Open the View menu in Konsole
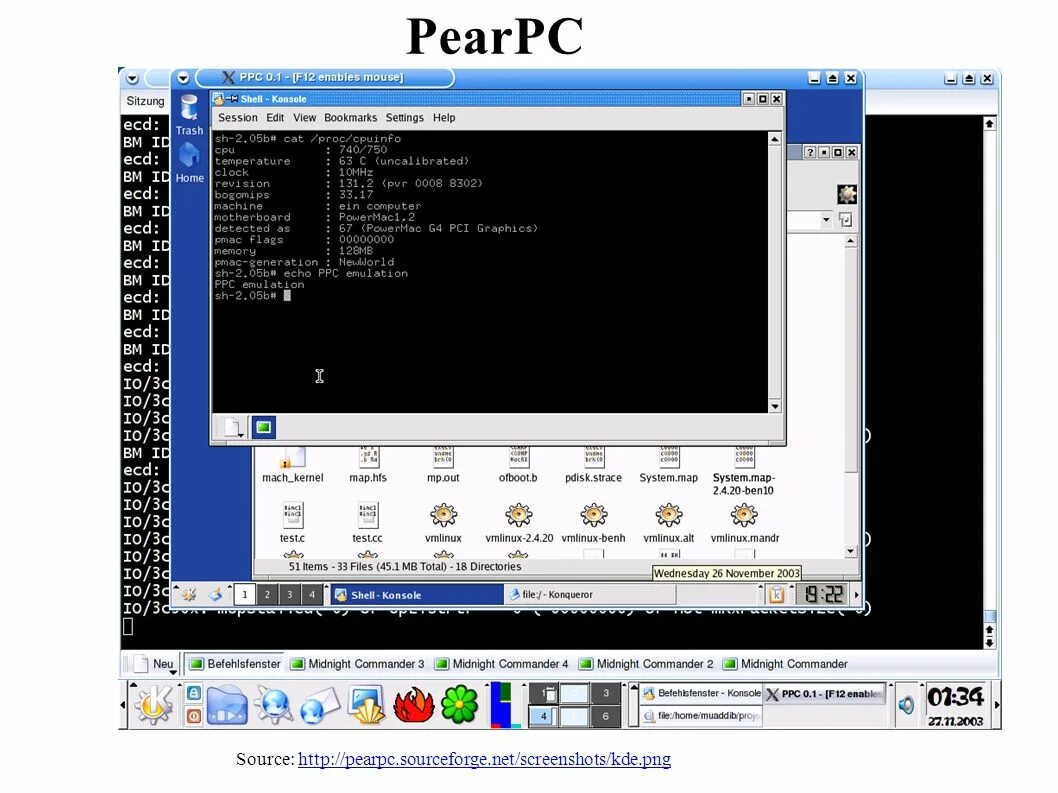The height and width of the screenshot is (793, 1058). click(304, 117)
